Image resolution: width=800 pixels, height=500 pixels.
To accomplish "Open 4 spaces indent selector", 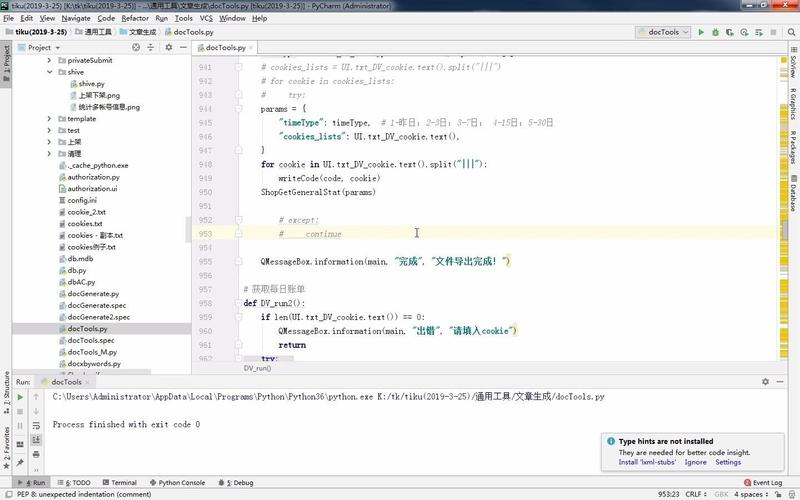I will tap(751, 494).
